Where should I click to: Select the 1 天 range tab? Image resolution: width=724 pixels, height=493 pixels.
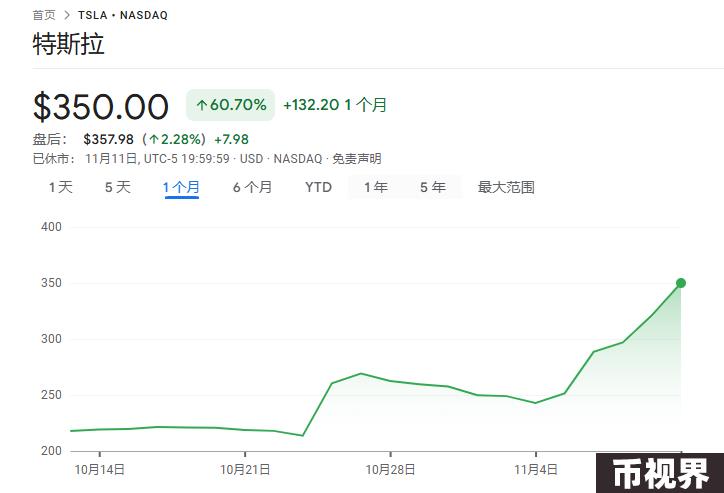pos(61,187)
